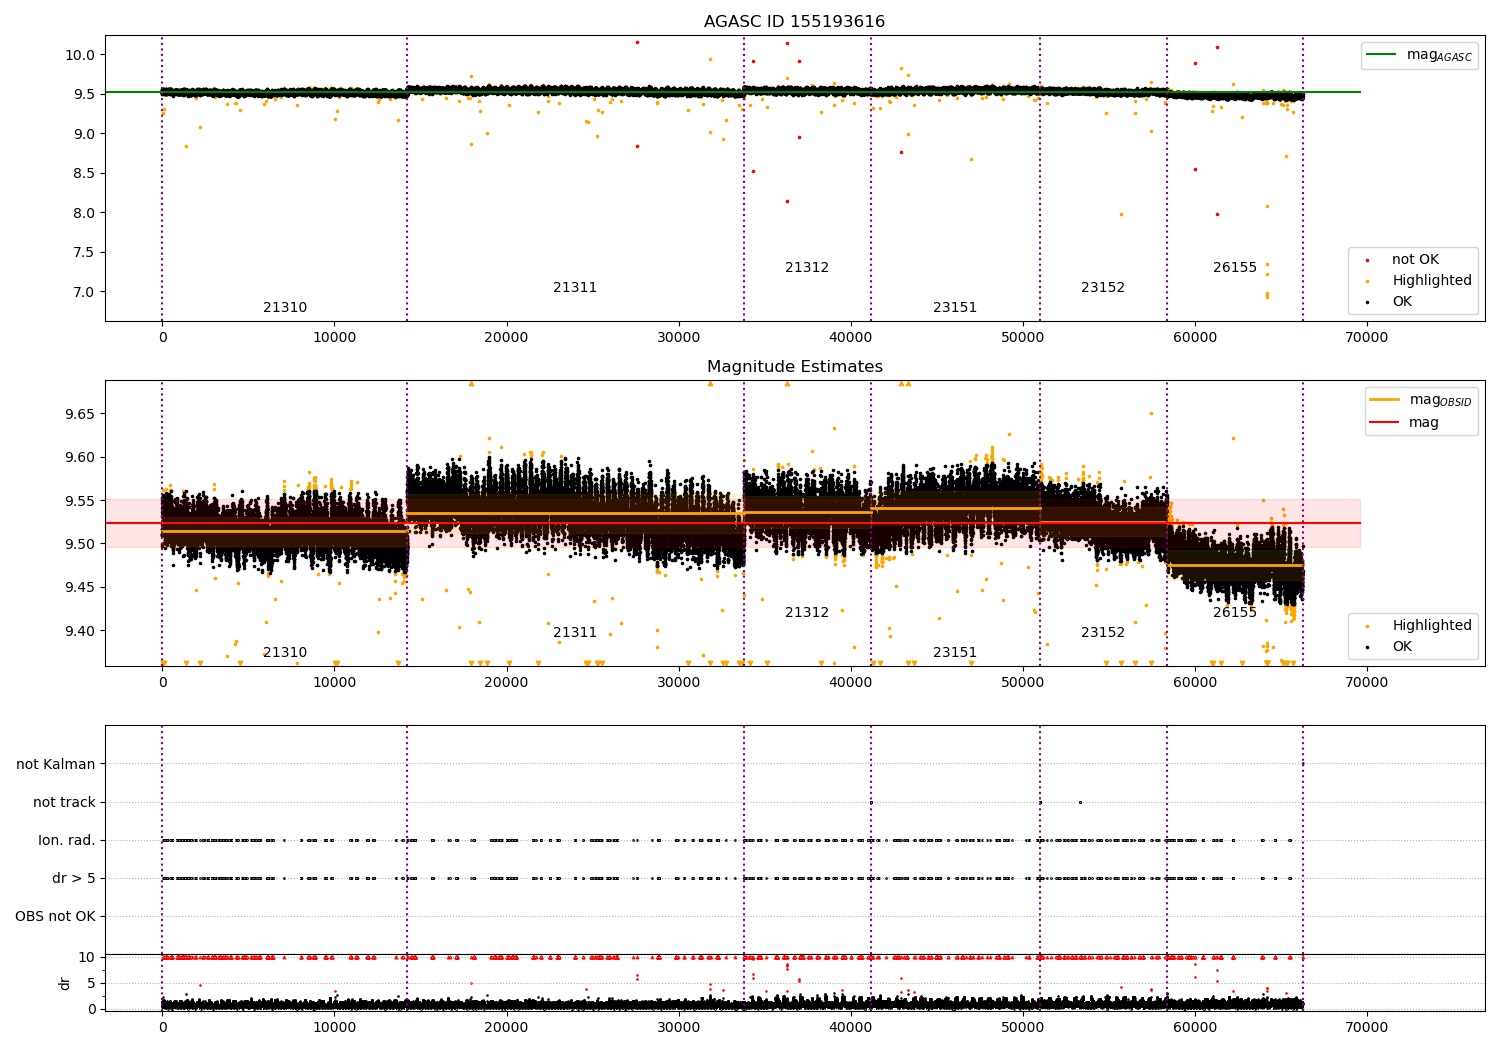Click the 9.45 y-tick in Magnitude Estimates
The width and height of the screenshot is (1500, 1050).
[x=82, y=588]
